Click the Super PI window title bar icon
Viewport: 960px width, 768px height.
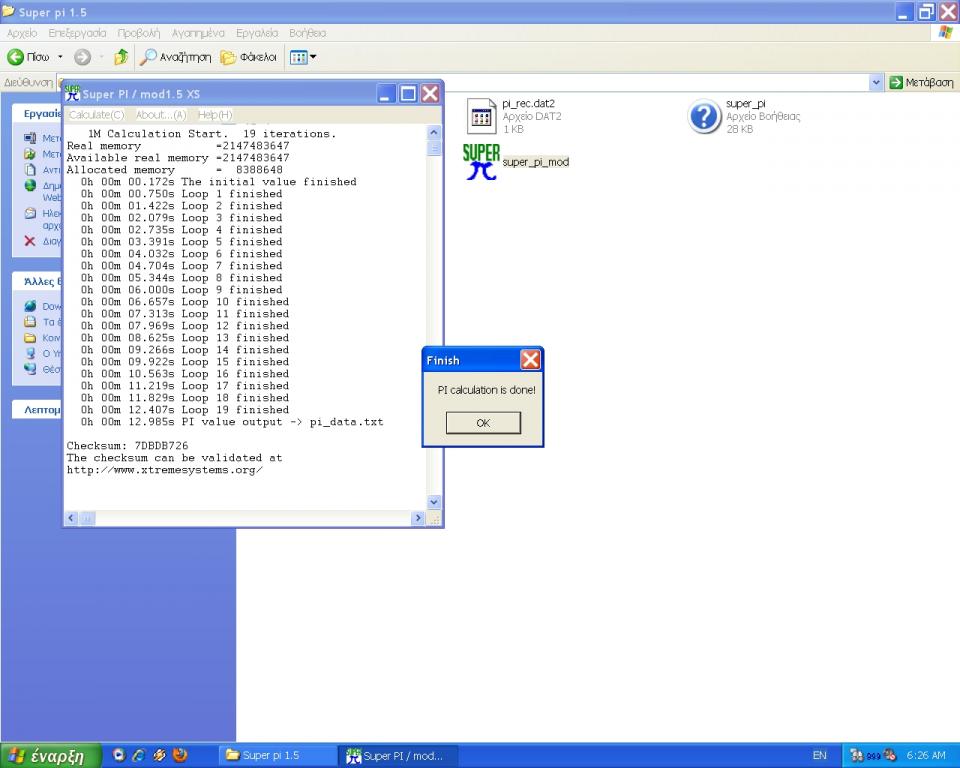pos(72,93)
